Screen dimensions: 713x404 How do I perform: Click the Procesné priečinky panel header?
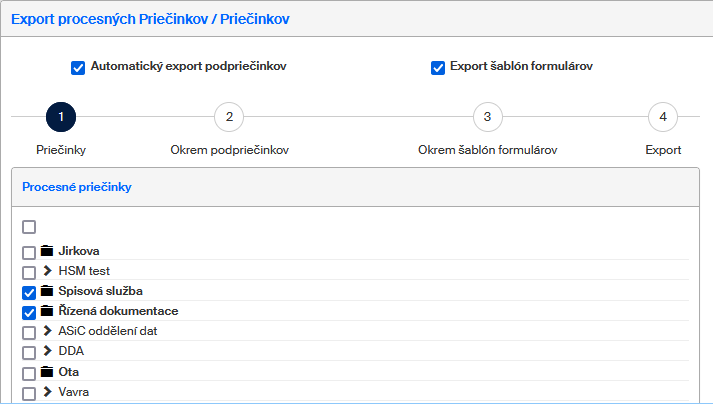(77, 187)
